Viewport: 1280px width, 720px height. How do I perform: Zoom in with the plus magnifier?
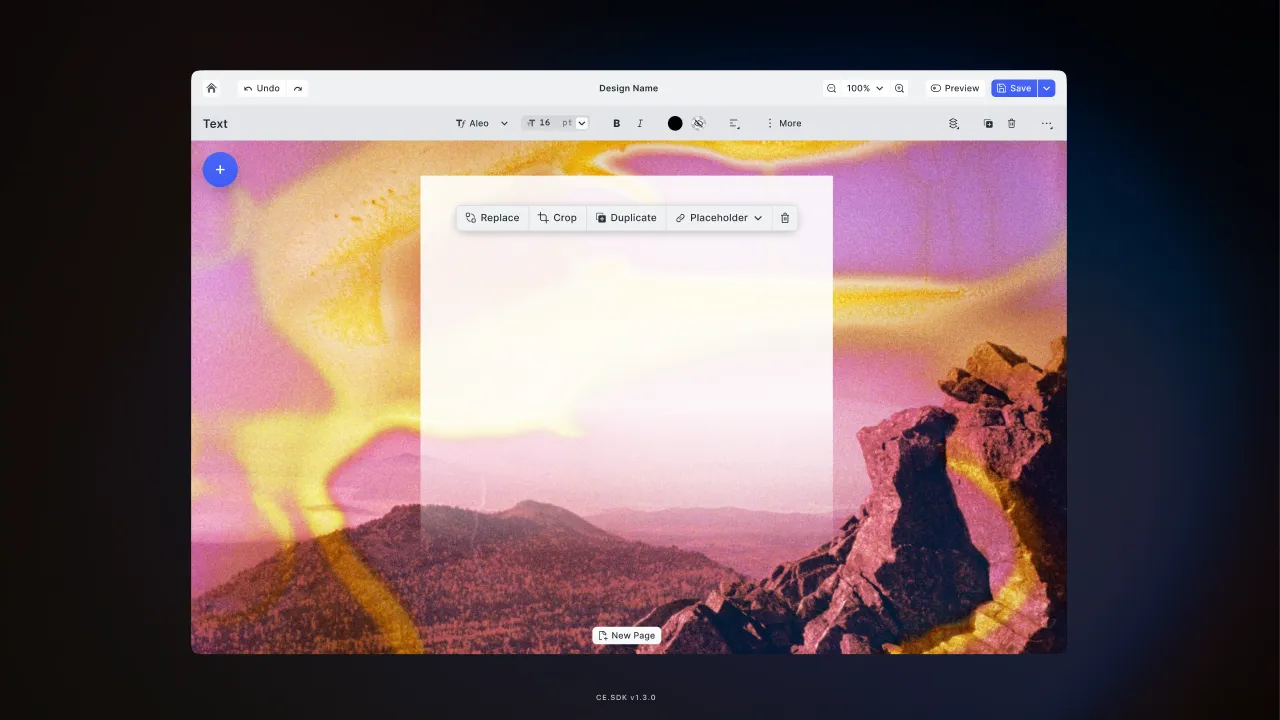pyautogui.click(x=900, y=88)
